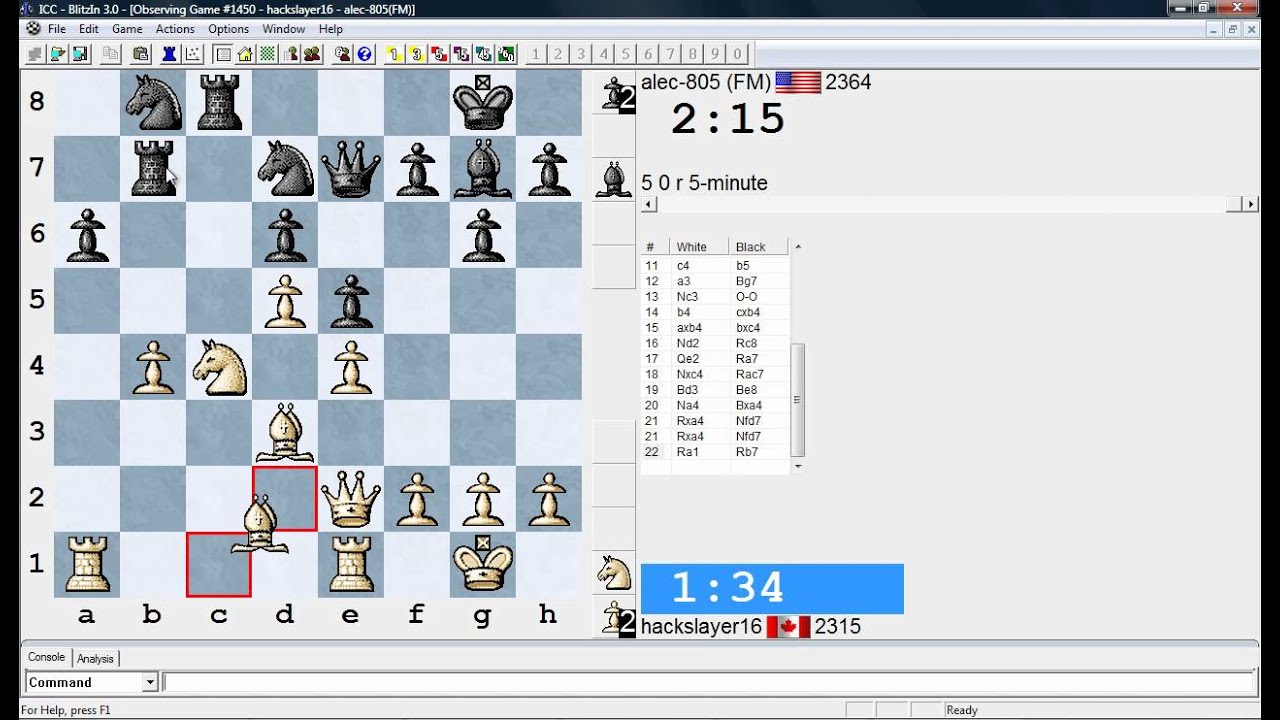The width and height of the screenshot is (1280, 720).
Task: Click the dotted graph toolbar icon
Action: [192, 54]
